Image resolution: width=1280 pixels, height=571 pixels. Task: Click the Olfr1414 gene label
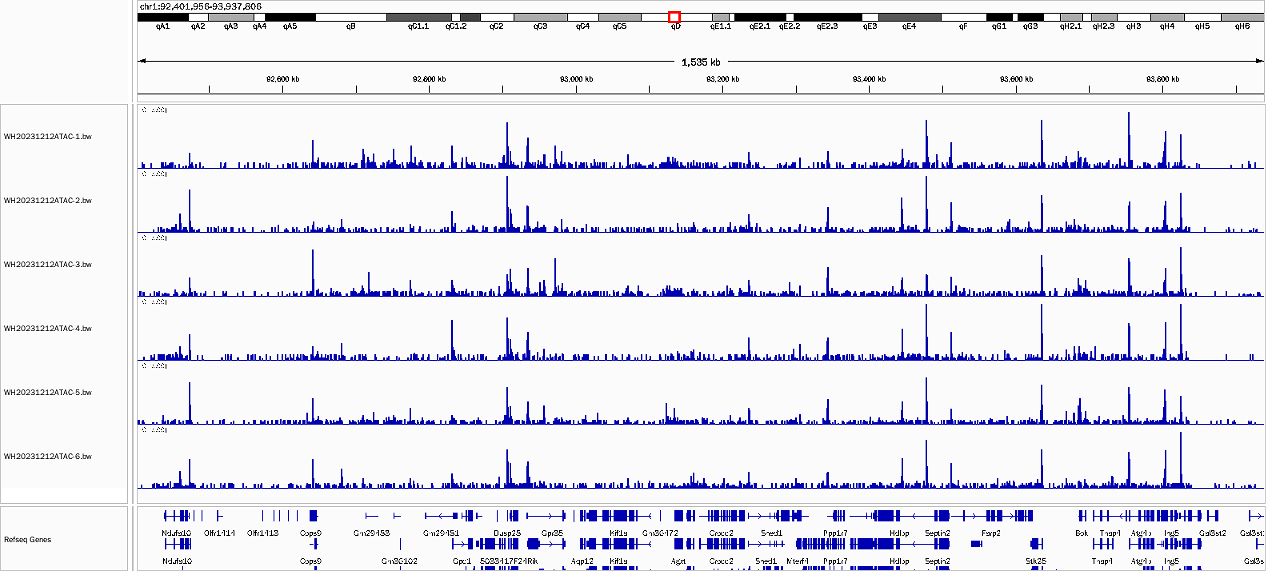tap(219, 533)
